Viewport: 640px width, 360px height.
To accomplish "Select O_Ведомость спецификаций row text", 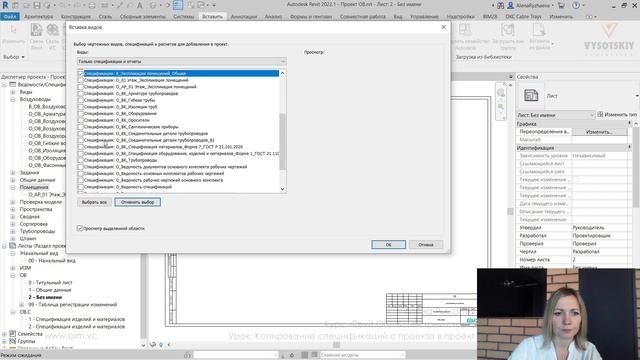I will click(x=128, y=187).
